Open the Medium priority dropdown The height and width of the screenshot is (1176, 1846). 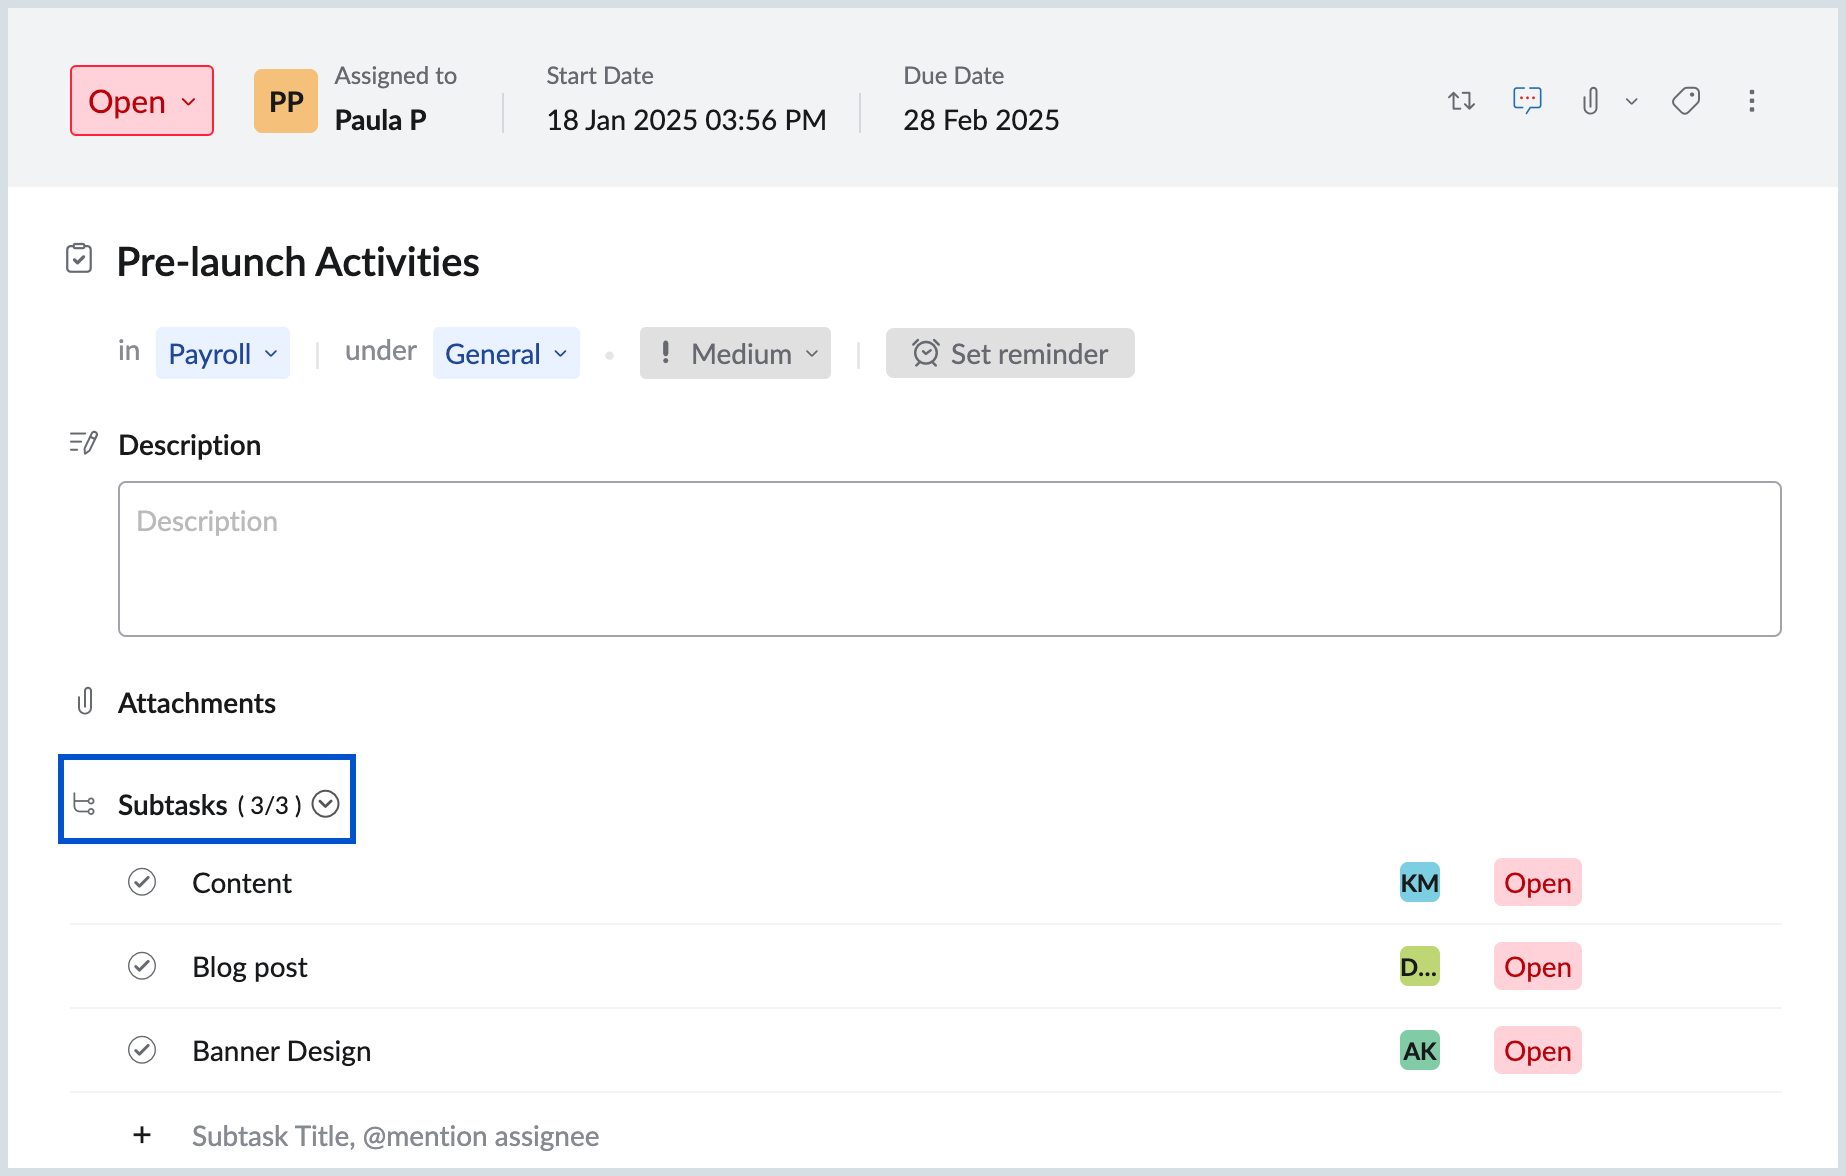tap(735, 353)
